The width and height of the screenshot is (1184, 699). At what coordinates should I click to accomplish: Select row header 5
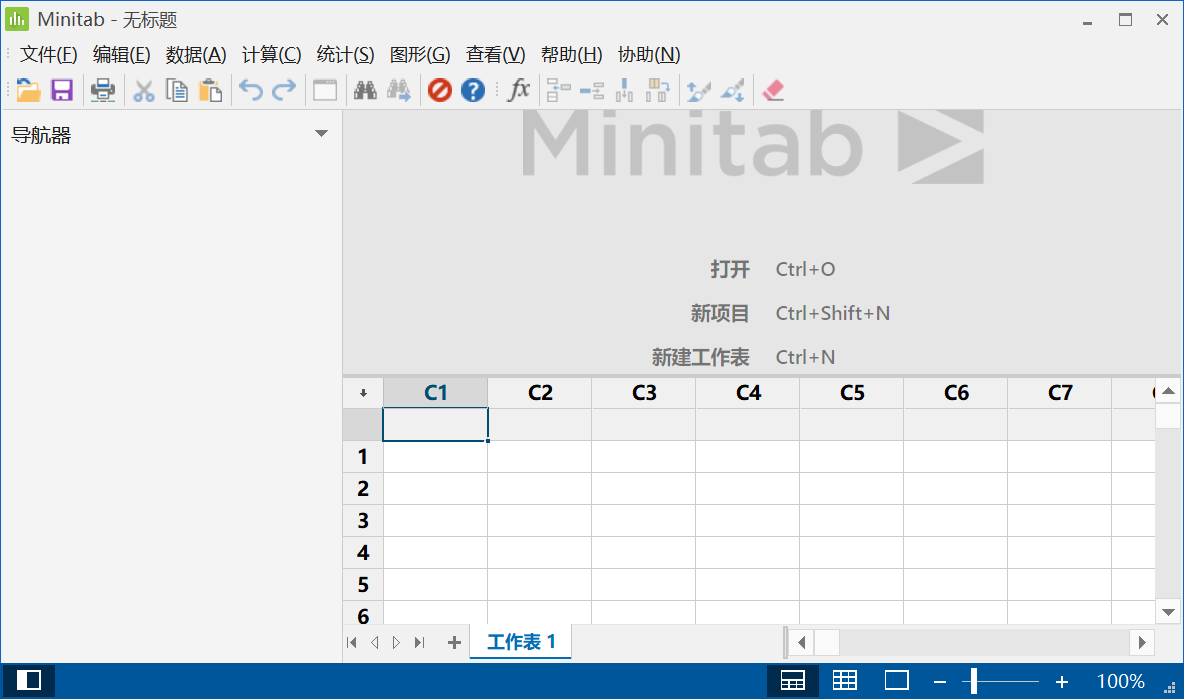(x=363, y=584)
